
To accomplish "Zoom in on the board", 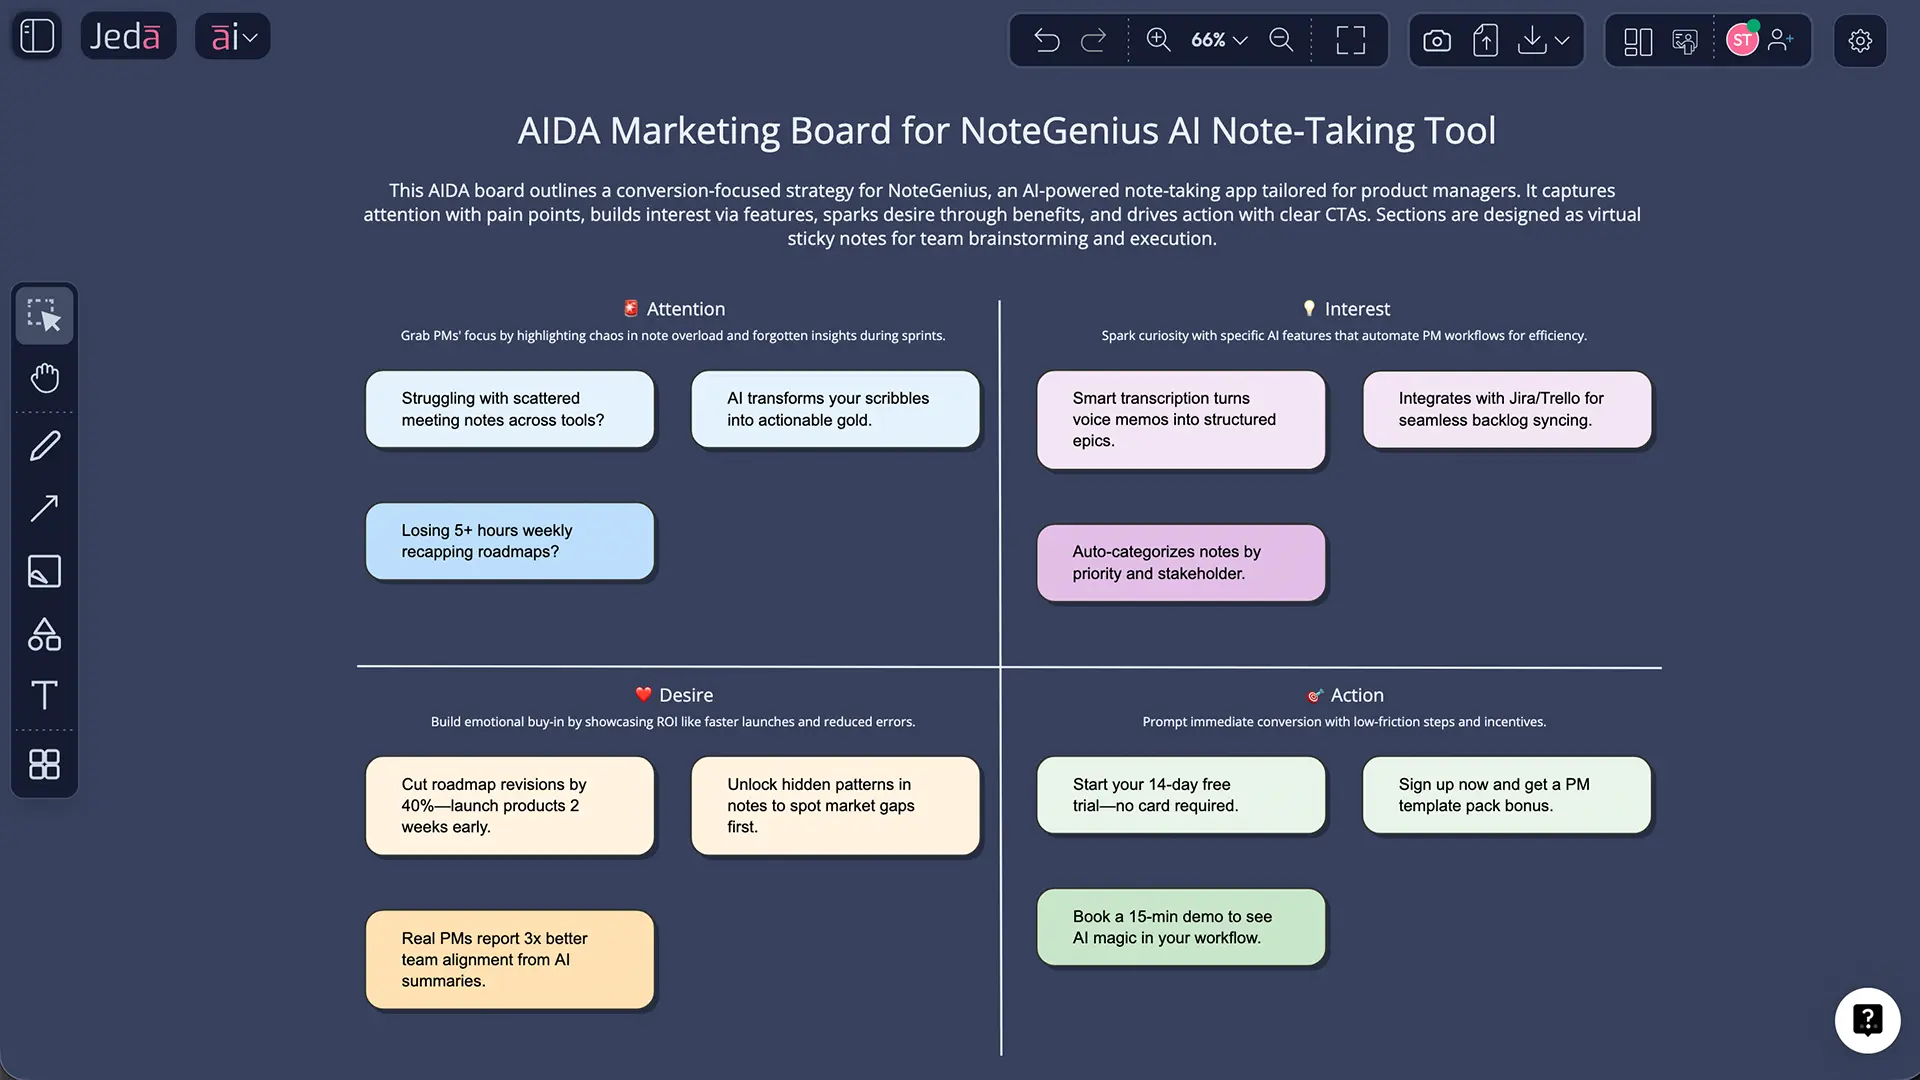I will tap(1158, 40).
